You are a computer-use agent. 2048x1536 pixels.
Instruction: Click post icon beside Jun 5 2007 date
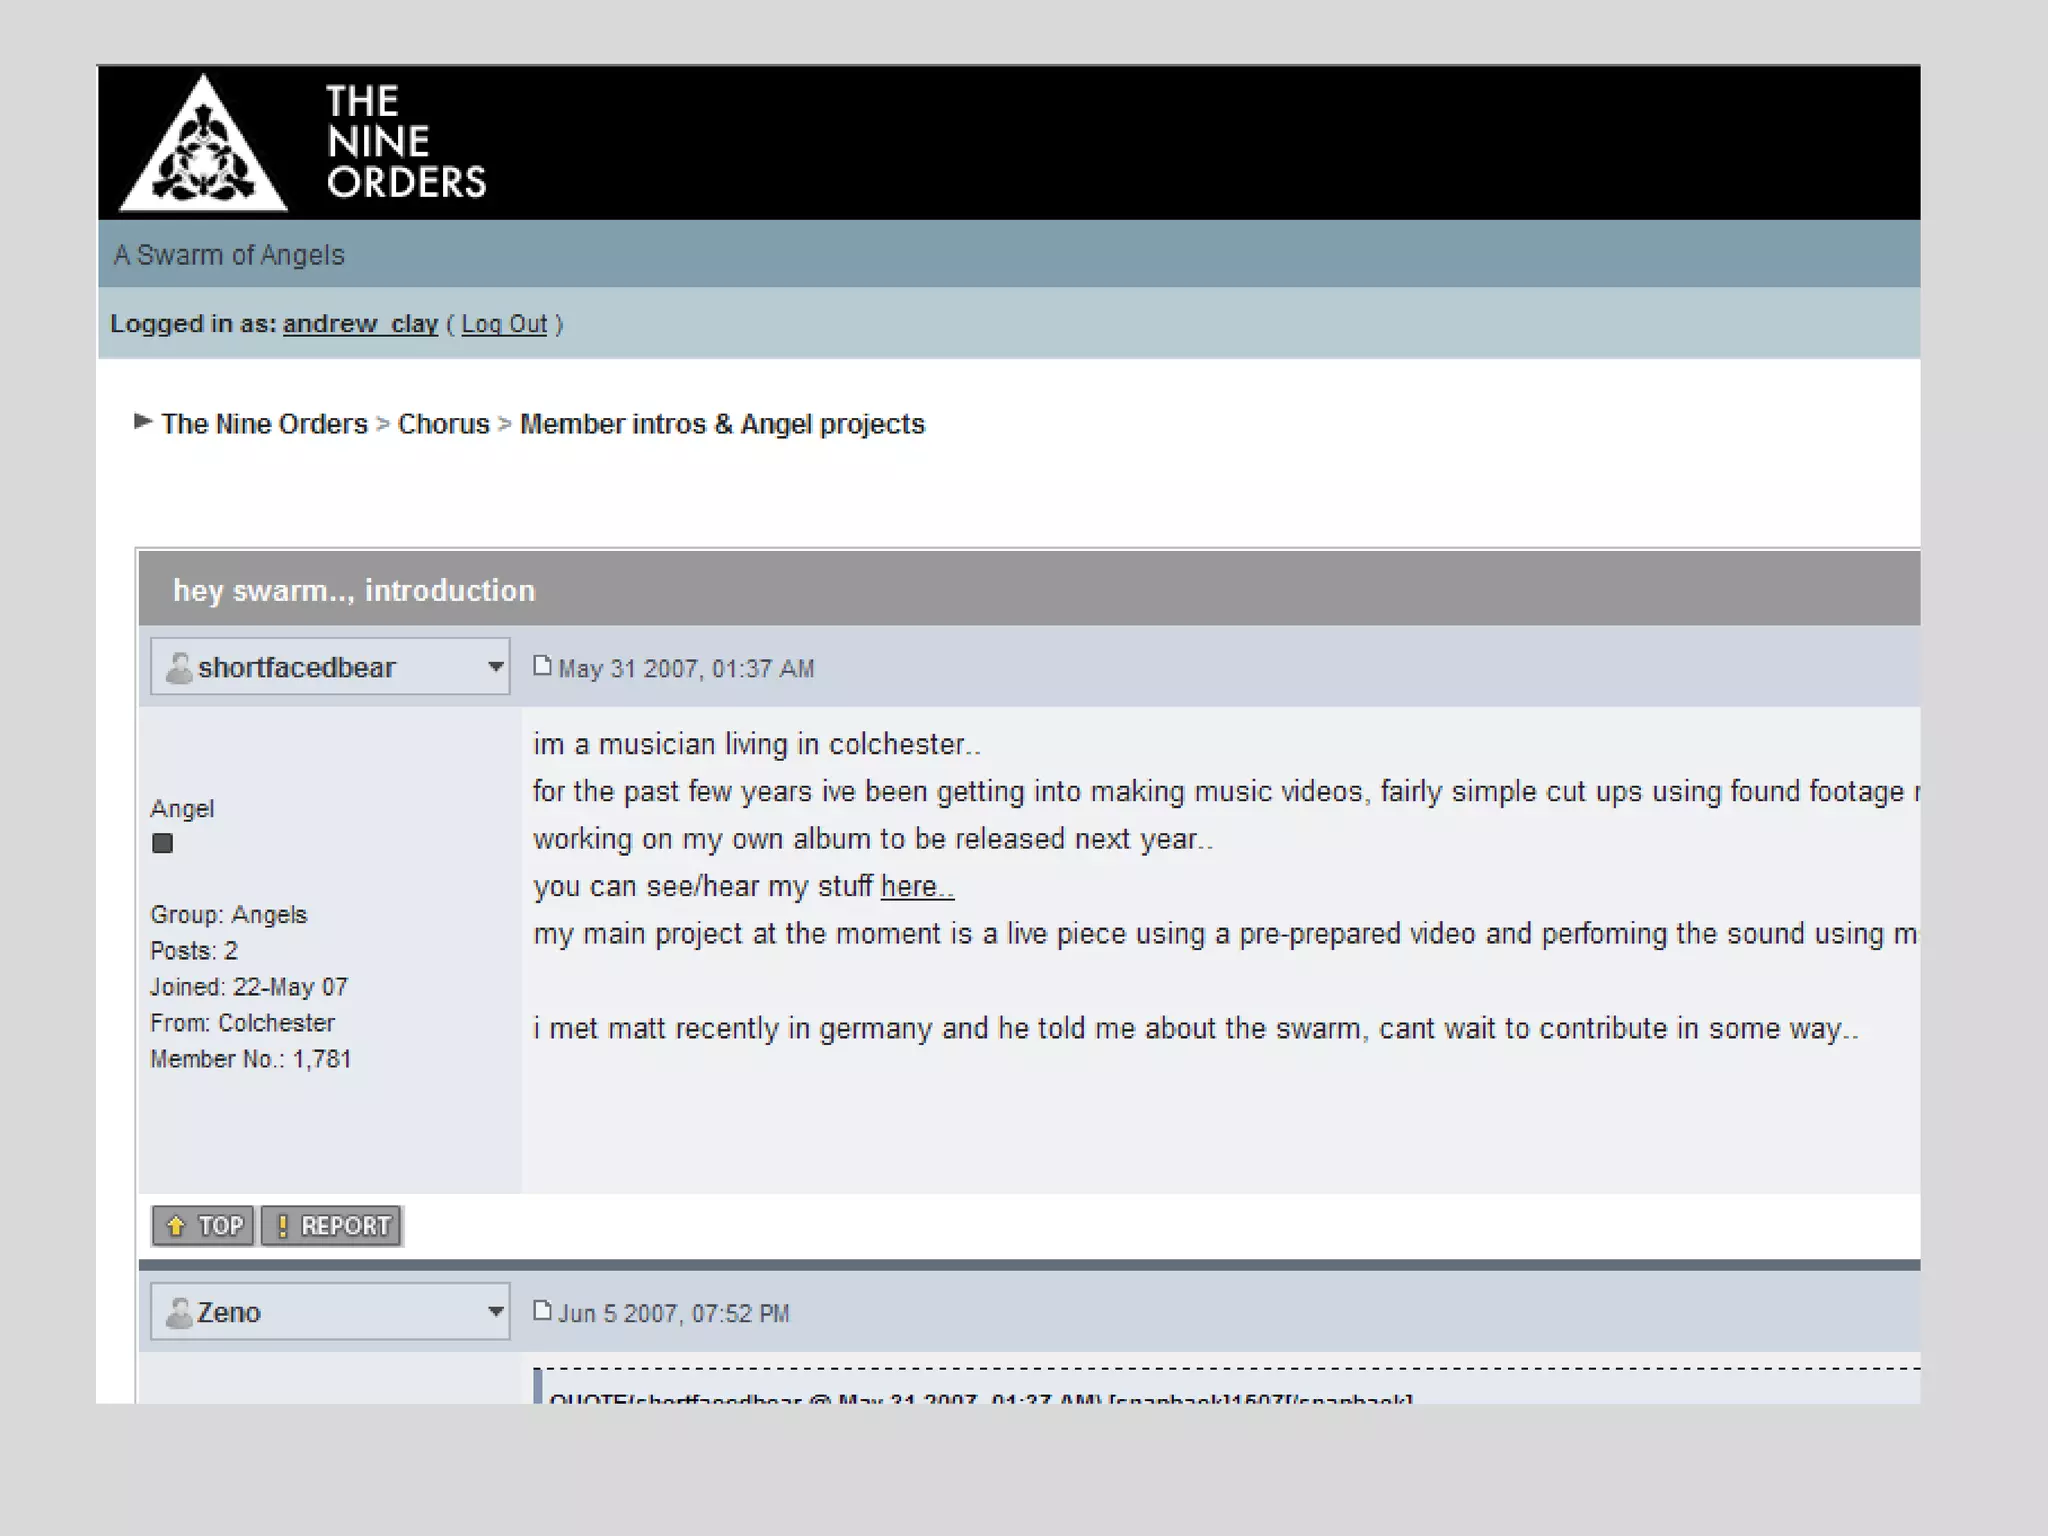(x=542, y=1311)
